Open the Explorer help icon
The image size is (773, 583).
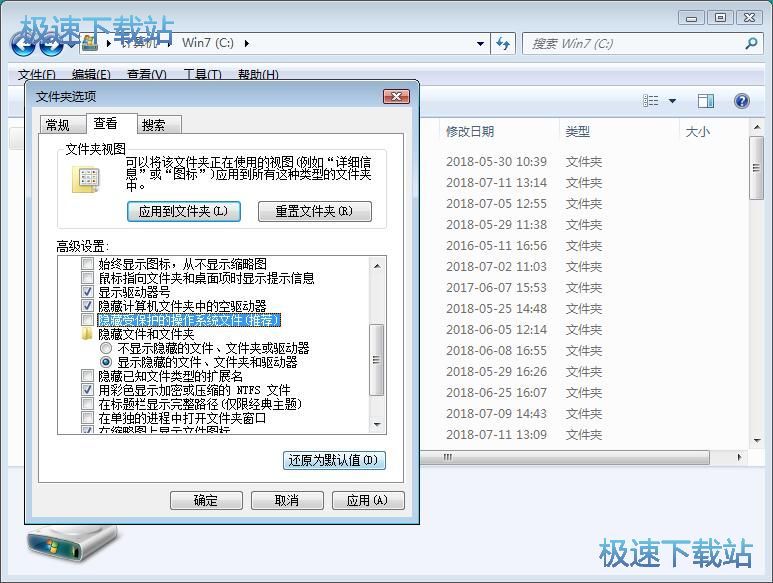(741, 101)
